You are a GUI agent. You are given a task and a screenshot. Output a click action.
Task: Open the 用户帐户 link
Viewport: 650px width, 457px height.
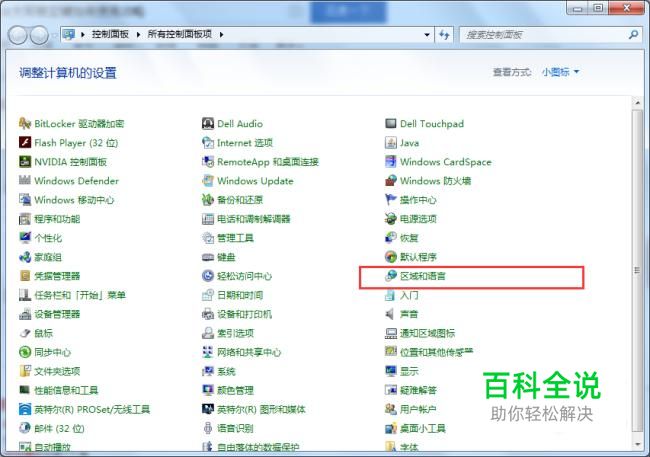[x=418, y=409]
